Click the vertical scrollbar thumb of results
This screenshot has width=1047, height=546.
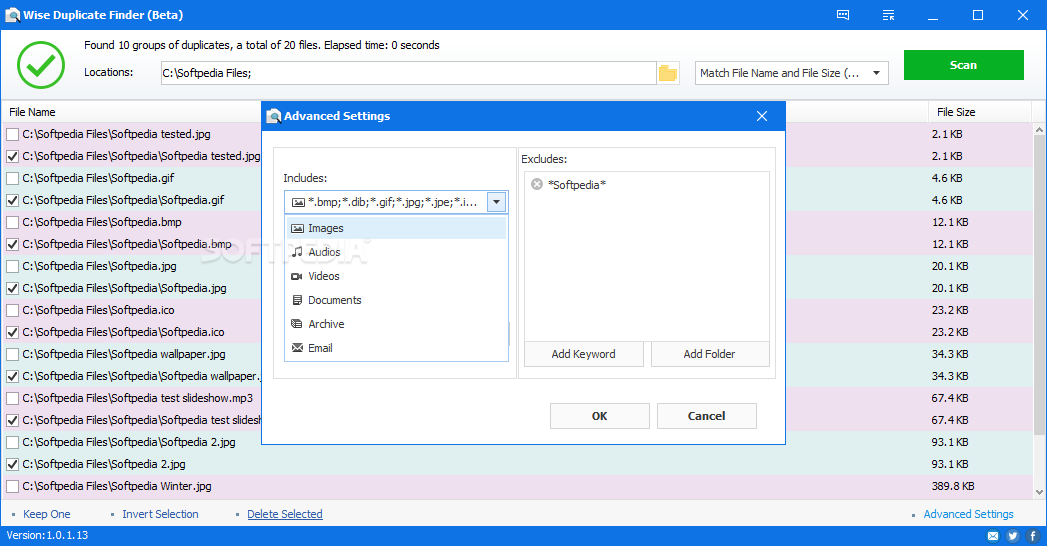click(1039, 286)
